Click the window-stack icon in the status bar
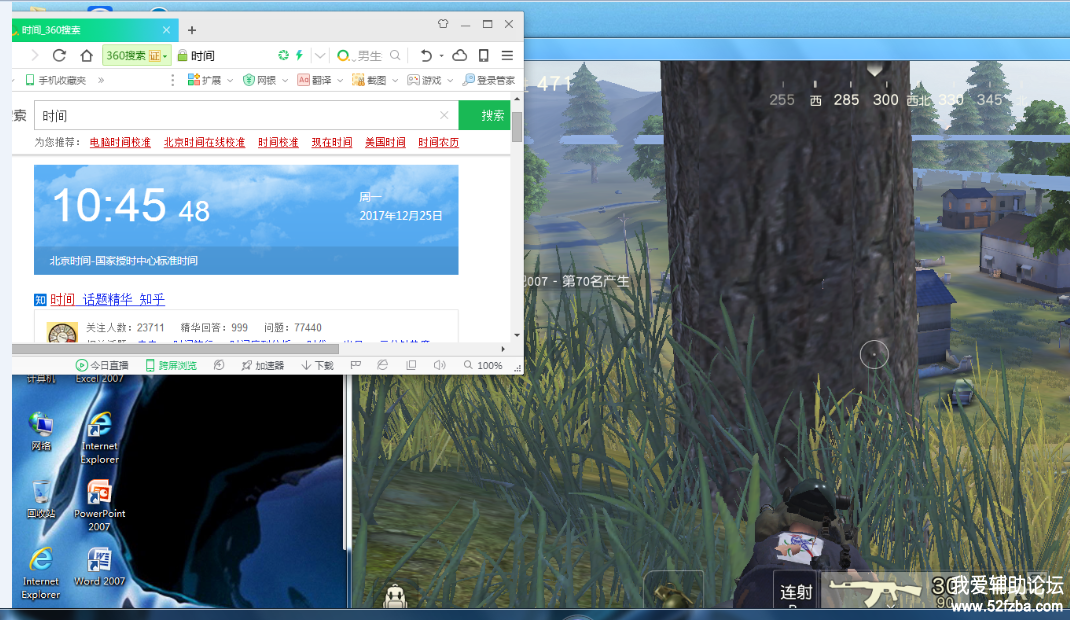The height and width of the screenshot is (620, 1070). pyautogui.click(x=411, y=365)
